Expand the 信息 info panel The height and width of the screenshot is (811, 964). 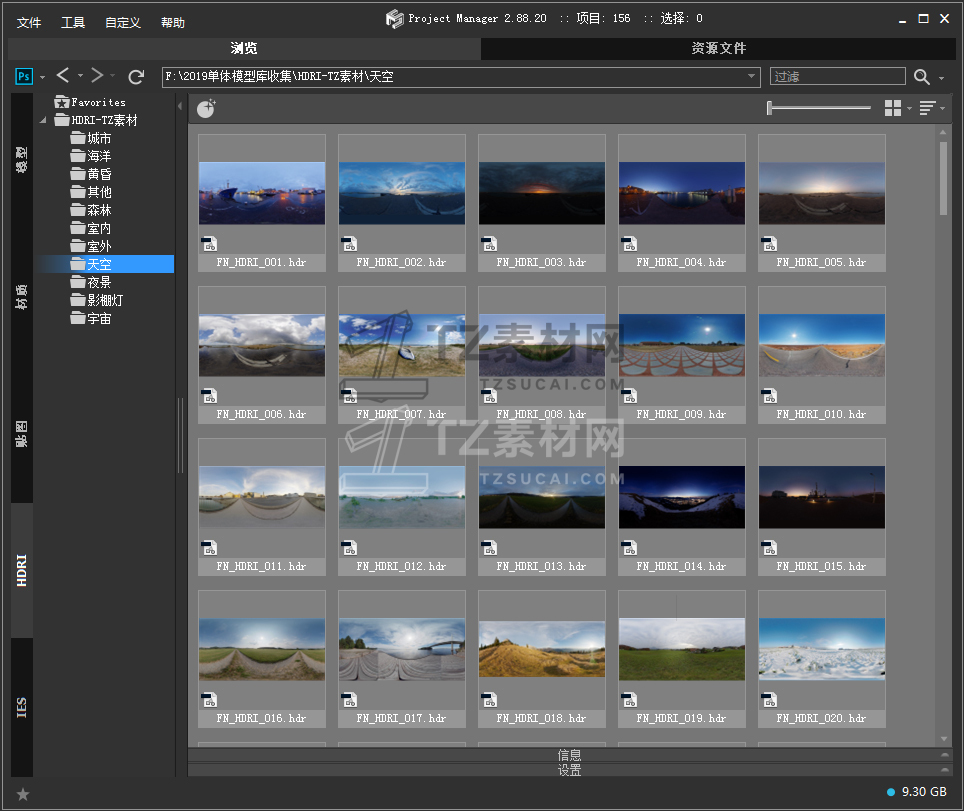[569, 755]
